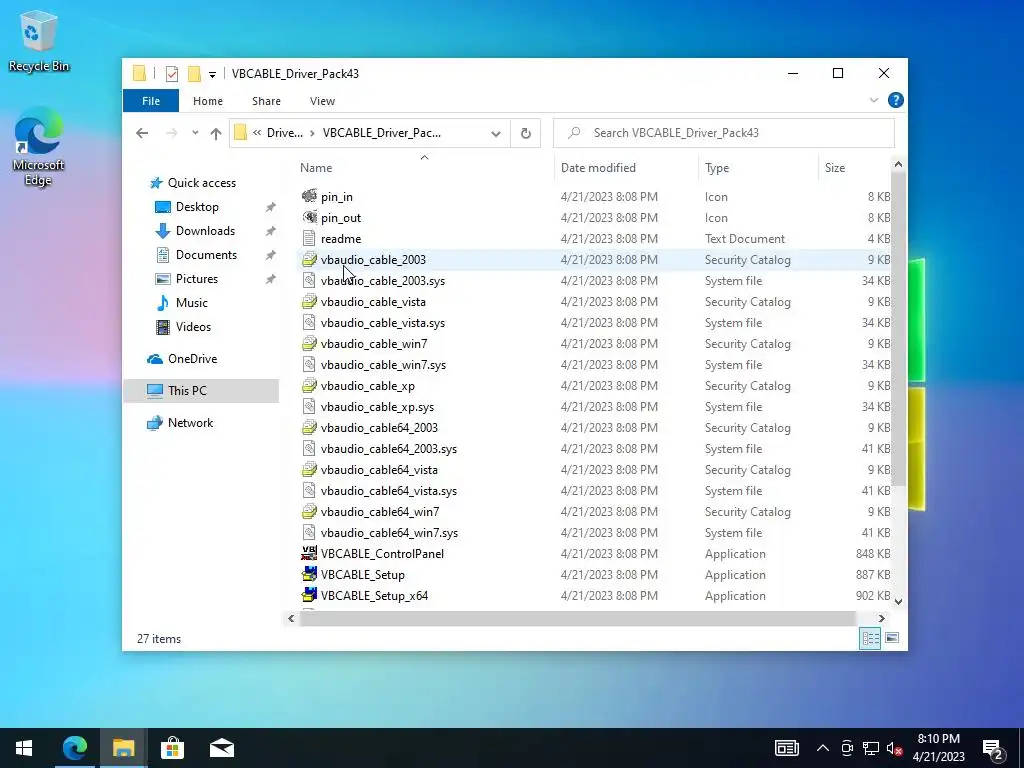Open Microsoft Edge from the taskbar
Viewport: 1024px width, 768px height.
pos(74,748)
